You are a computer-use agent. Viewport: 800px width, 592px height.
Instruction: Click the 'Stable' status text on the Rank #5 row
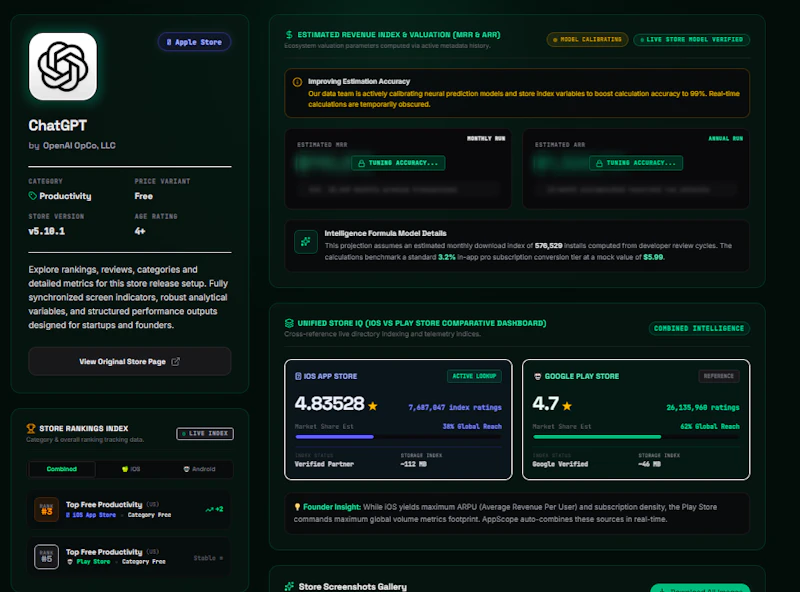tap(205, 558)
